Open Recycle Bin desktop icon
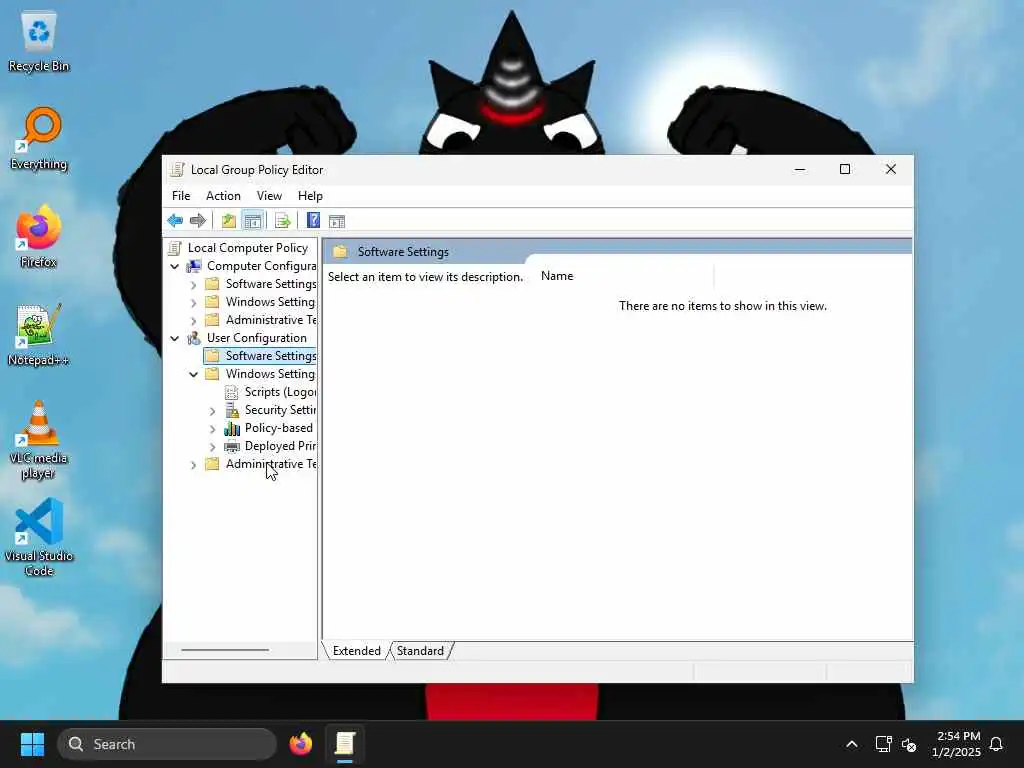The image size is (1024, 768). [39, 42]
